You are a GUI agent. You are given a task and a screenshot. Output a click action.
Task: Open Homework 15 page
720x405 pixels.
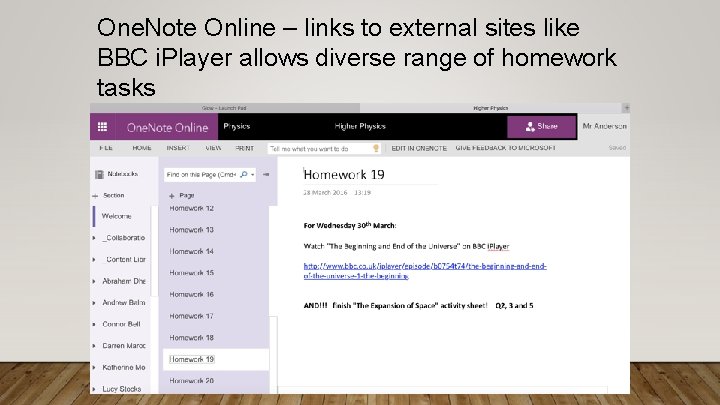tap(191, 273)
